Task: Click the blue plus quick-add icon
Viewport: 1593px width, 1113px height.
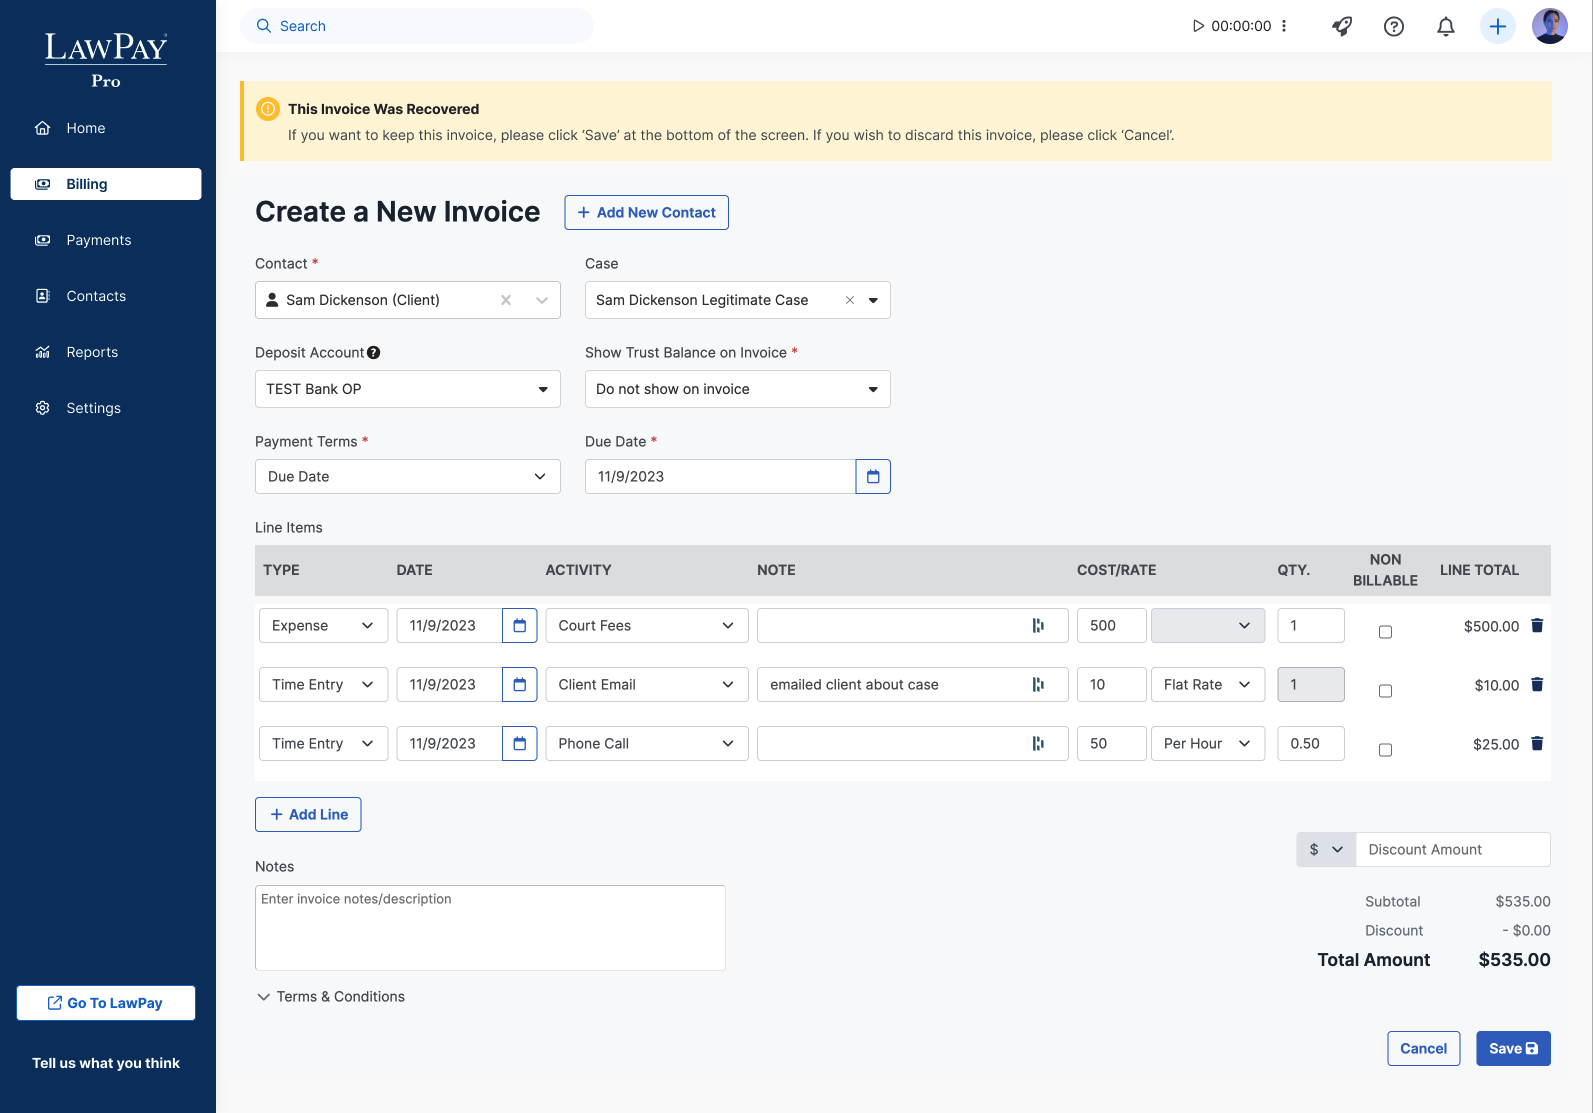Action: pos(1498,26)
